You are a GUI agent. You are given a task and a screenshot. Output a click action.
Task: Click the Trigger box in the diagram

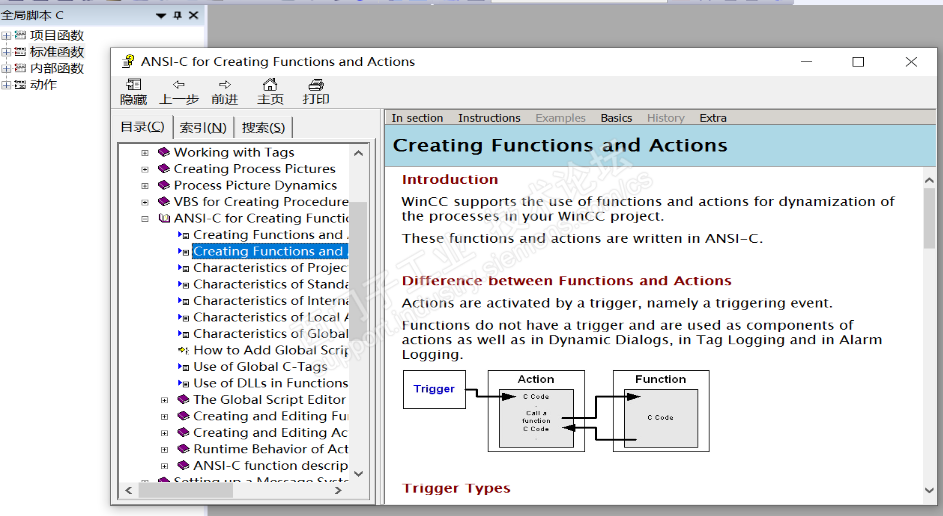coord(434,389)
